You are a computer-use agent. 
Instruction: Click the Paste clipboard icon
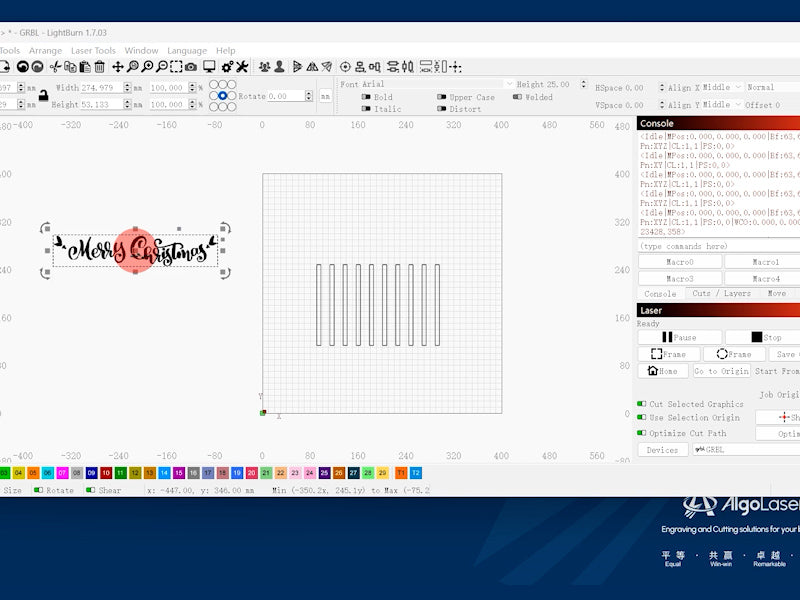click(x=85, y=67)
